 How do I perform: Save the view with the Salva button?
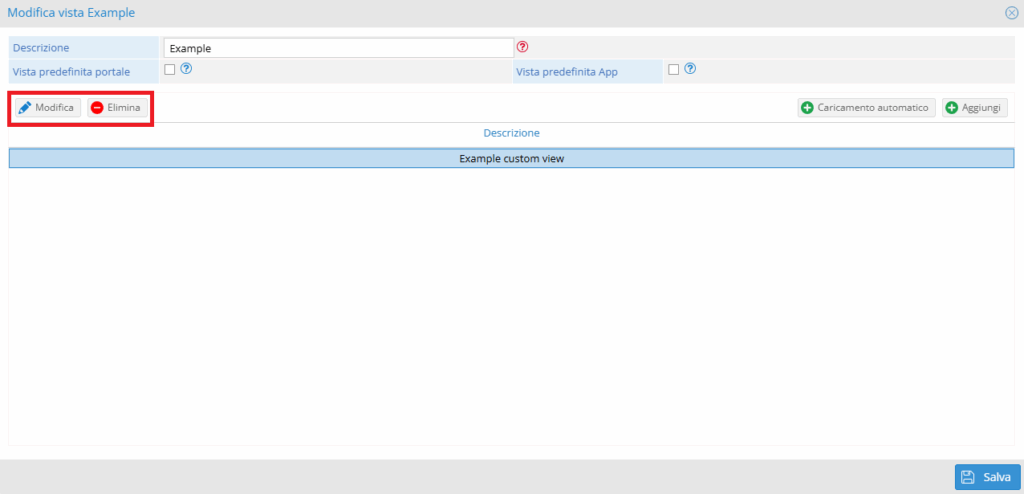(x=987, y=477)
